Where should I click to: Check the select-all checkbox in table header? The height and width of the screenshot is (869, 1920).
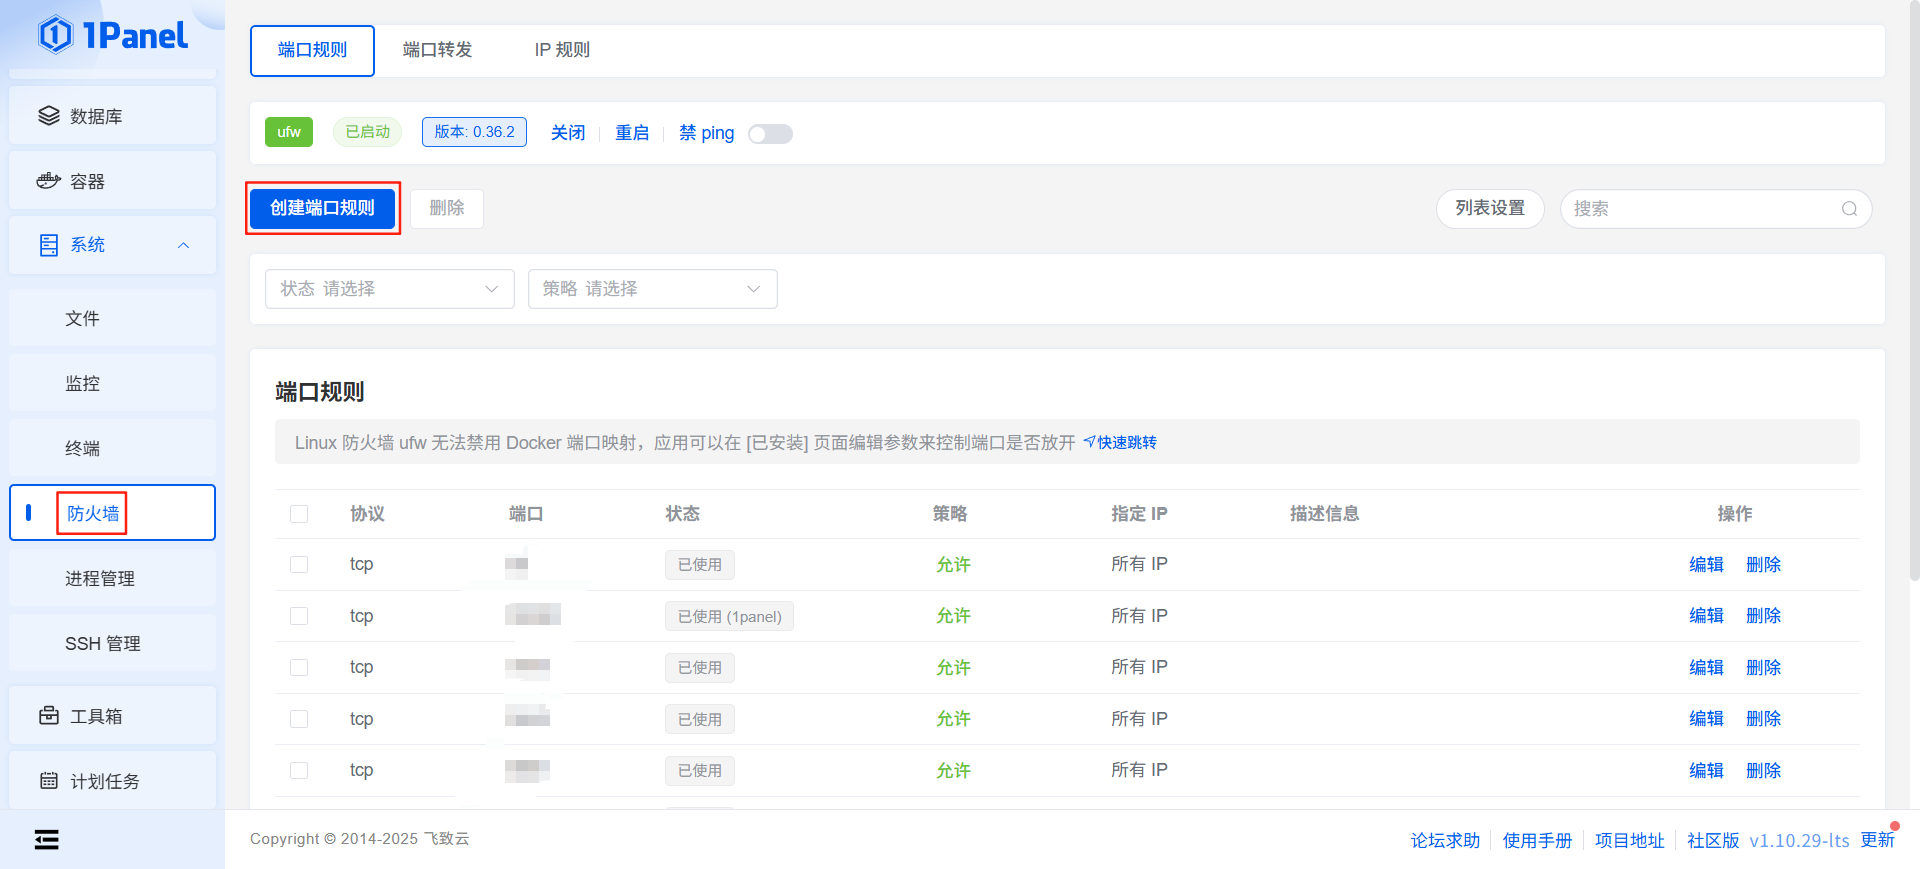coord(299,514)
